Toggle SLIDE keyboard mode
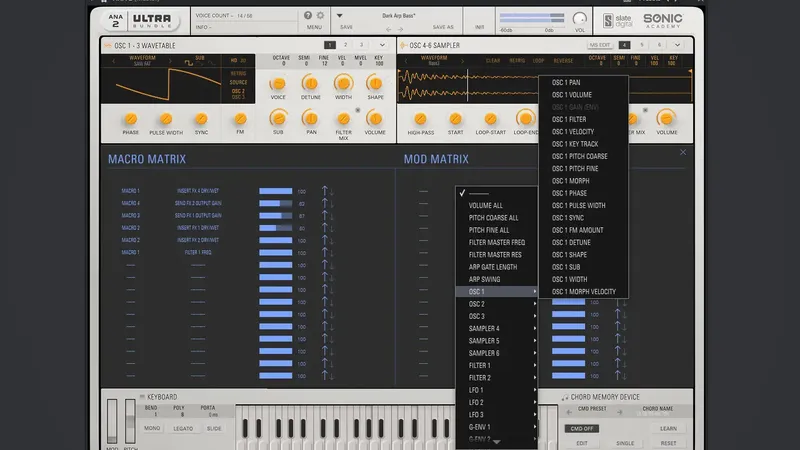Screen dimensions: 800x450 pos(214,429)
